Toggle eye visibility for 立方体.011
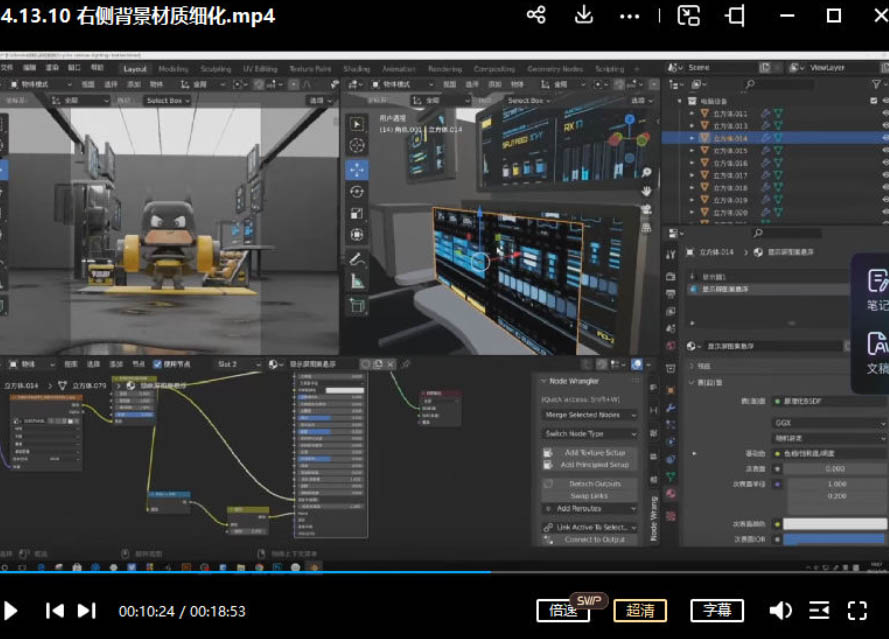The height and width of the screenshot is (639, 889). [x=885, y=113]
